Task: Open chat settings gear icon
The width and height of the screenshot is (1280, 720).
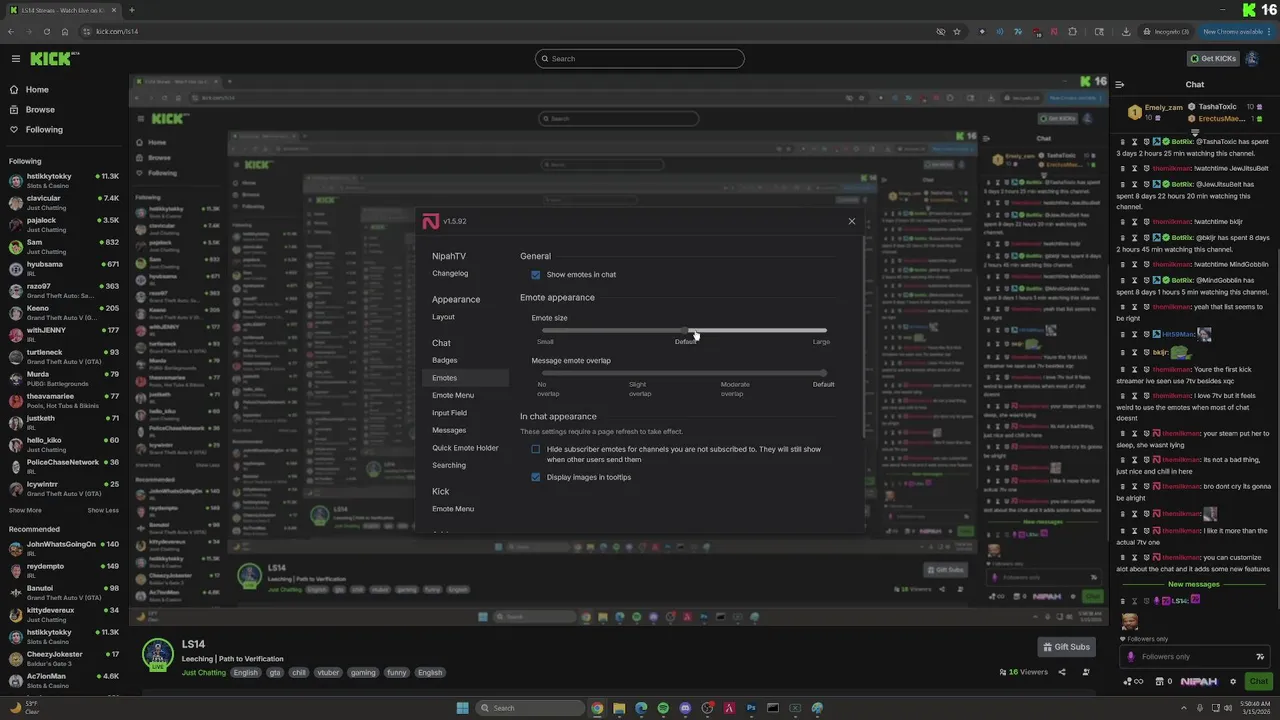Action: coord(1233,682)
